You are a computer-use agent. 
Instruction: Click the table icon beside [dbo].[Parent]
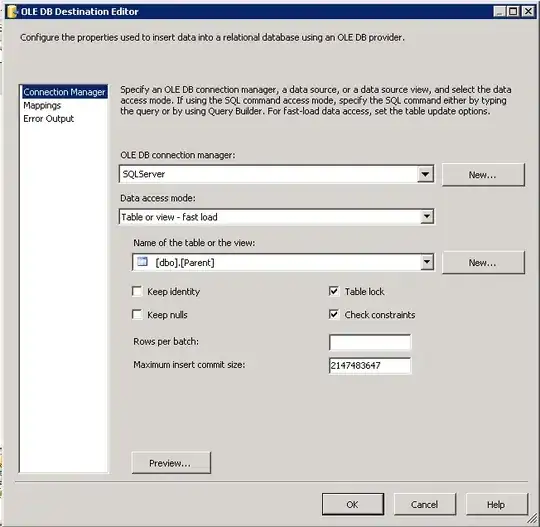(x=142, y=262)
